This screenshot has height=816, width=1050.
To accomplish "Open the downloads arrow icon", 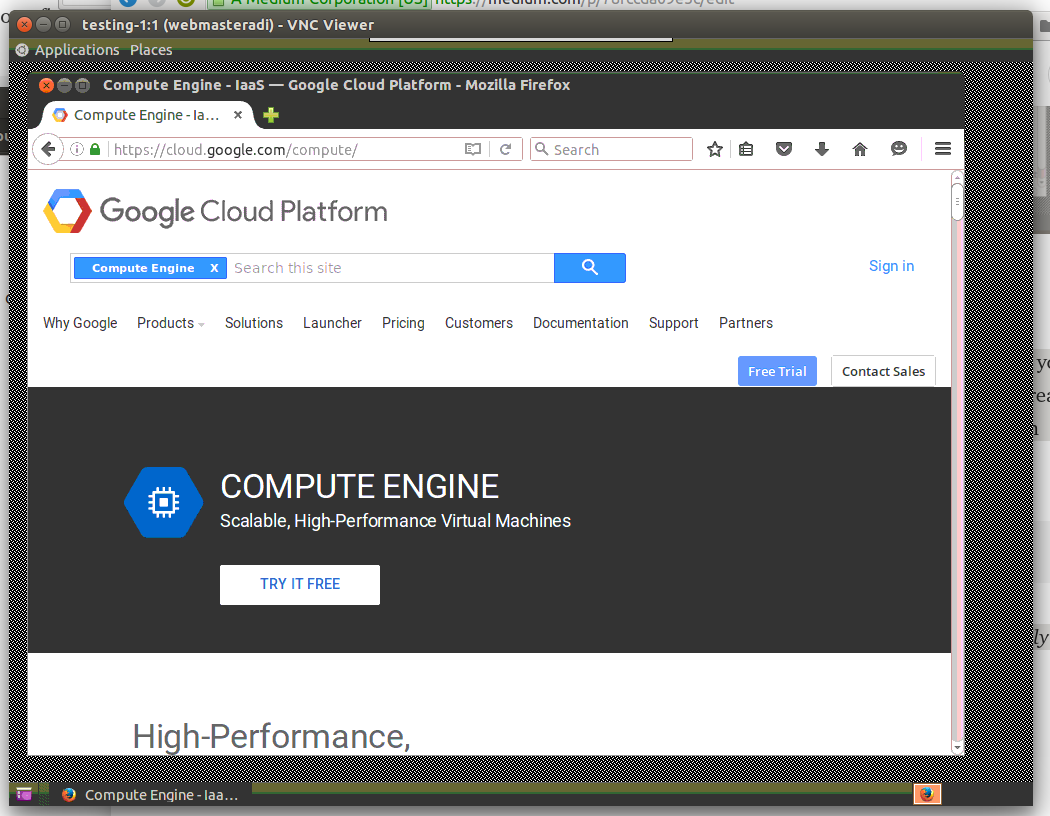I will click(822, 149).
